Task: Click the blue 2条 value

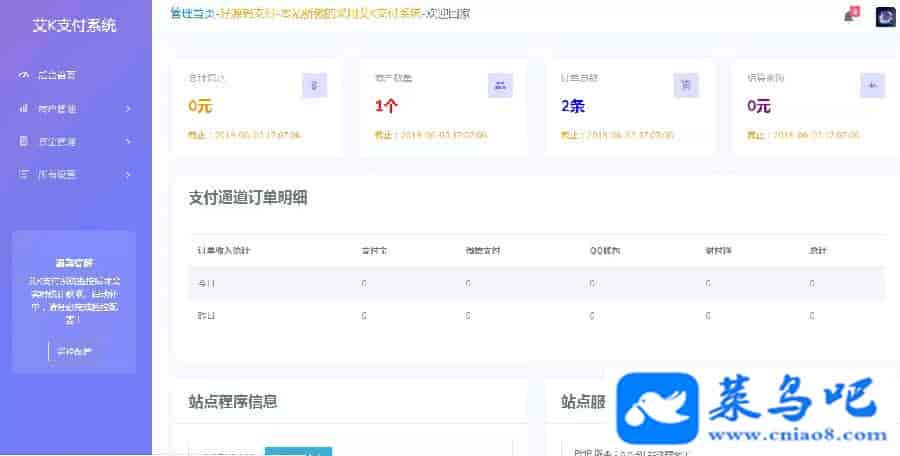Action: coord(573,106)
